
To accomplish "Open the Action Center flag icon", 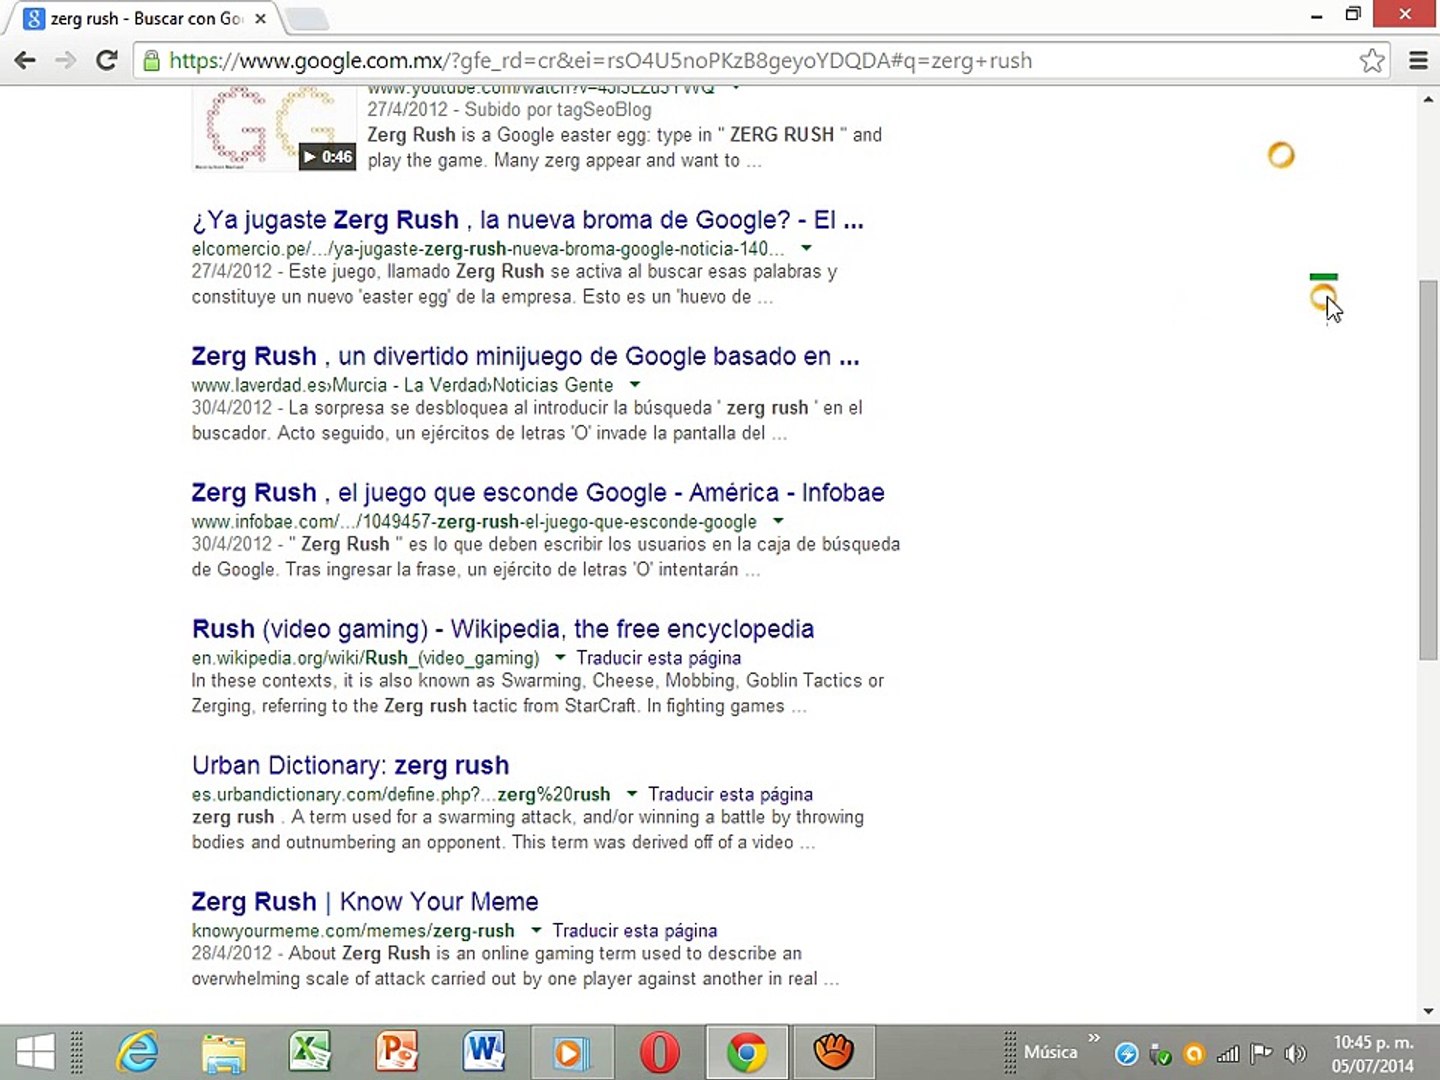I will click(1262, 1053).
